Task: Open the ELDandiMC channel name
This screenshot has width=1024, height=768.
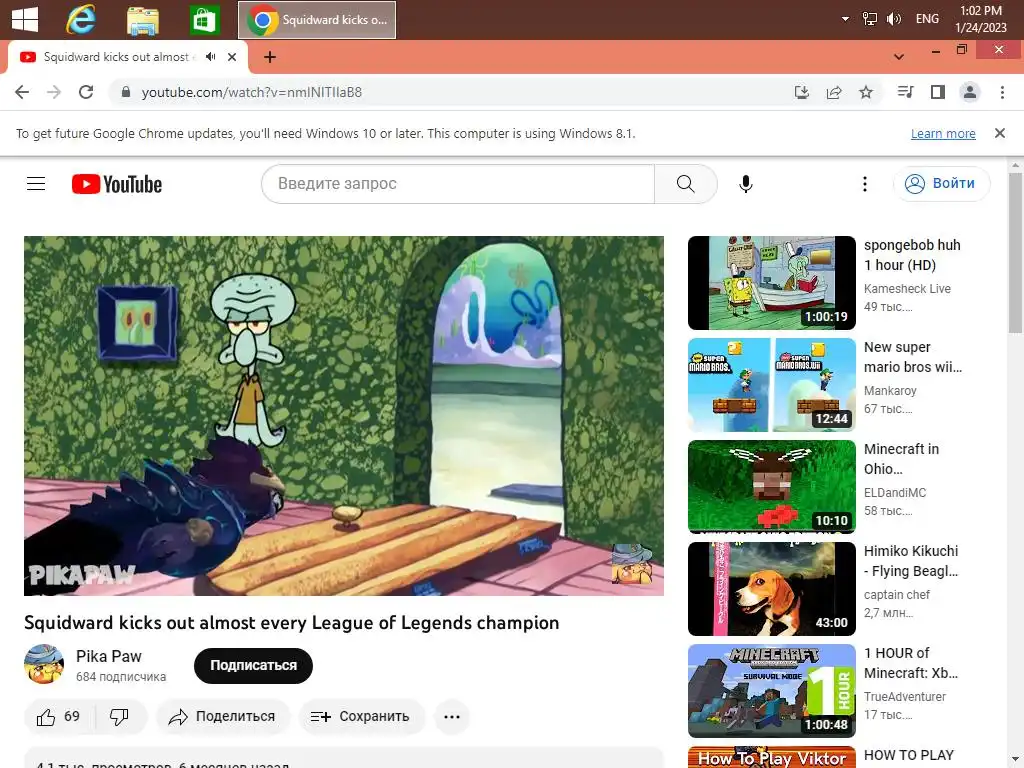Action: tap(895, 492)
